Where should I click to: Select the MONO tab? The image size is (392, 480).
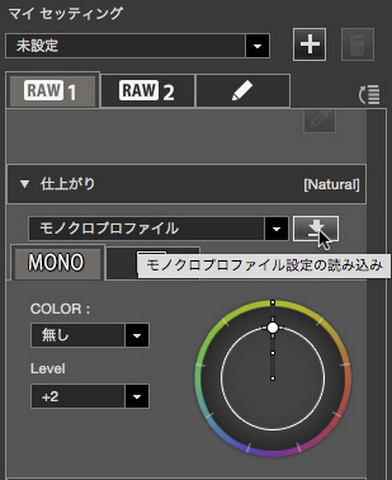point(57,262)
